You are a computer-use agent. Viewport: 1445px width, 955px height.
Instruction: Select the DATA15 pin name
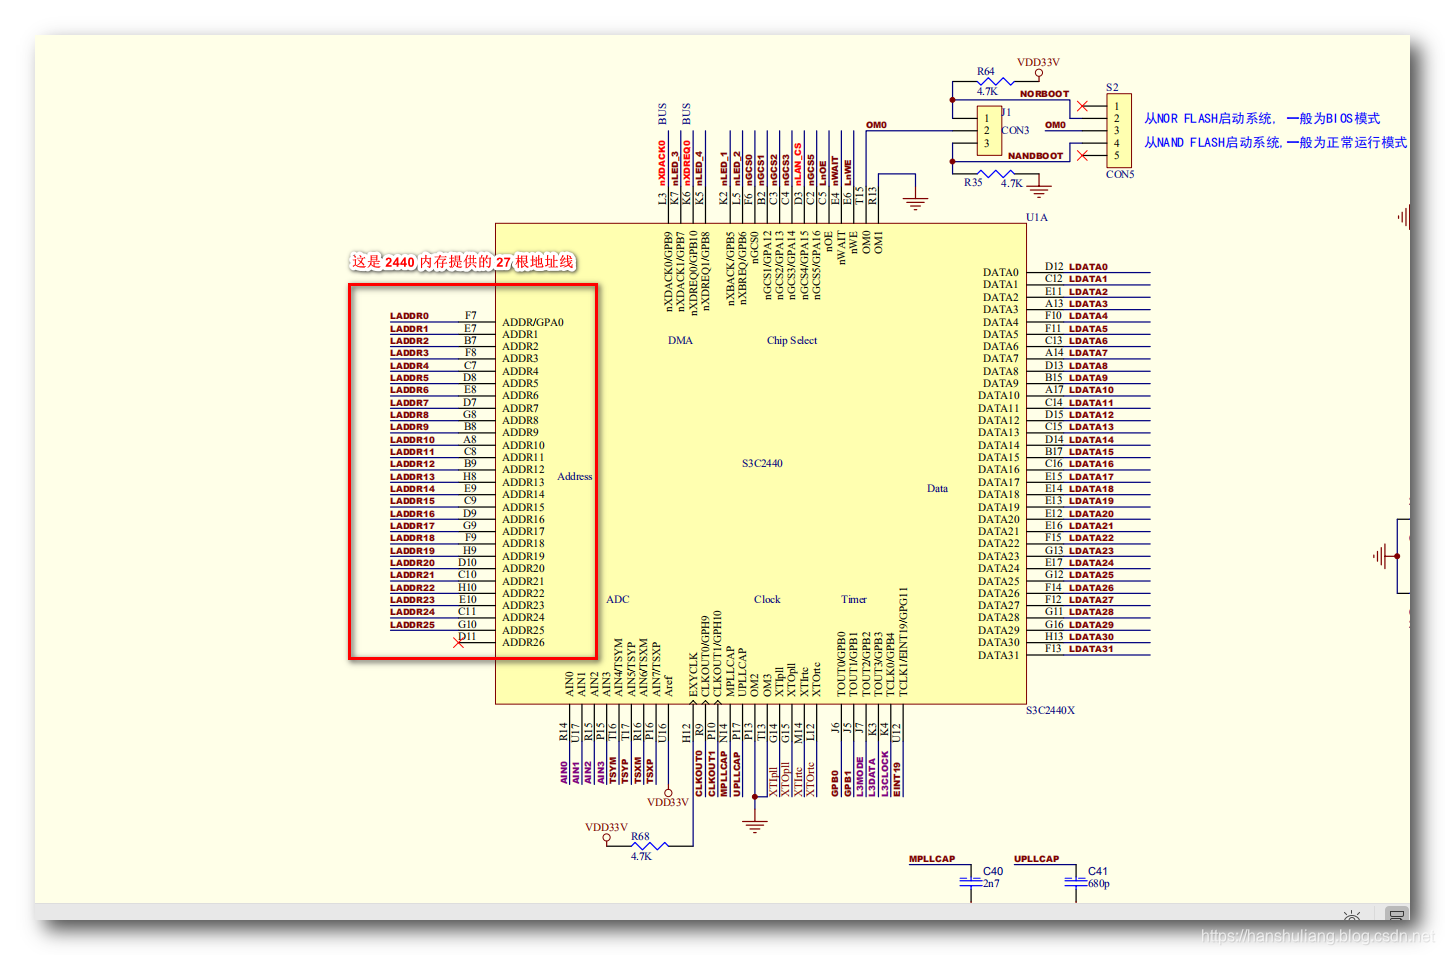coord(998,457)
